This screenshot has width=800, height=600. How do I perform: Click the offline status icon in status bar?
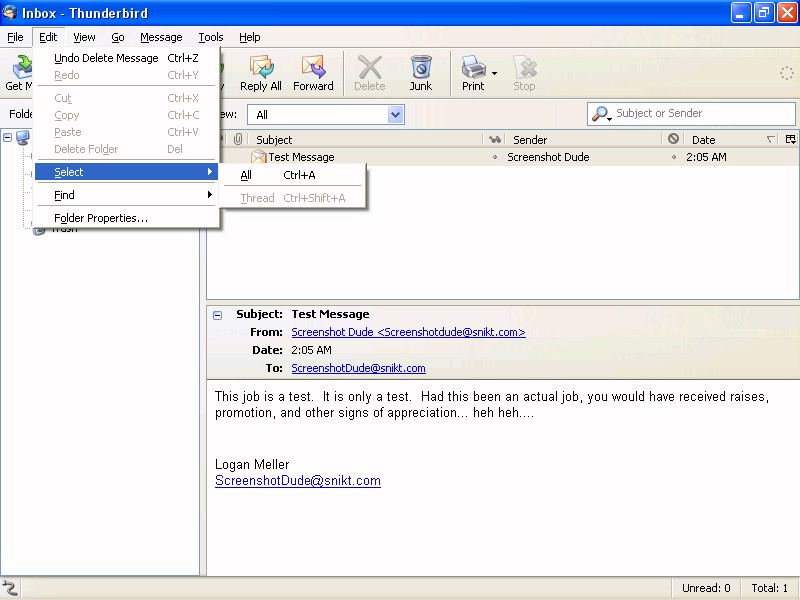coord(10,588)
